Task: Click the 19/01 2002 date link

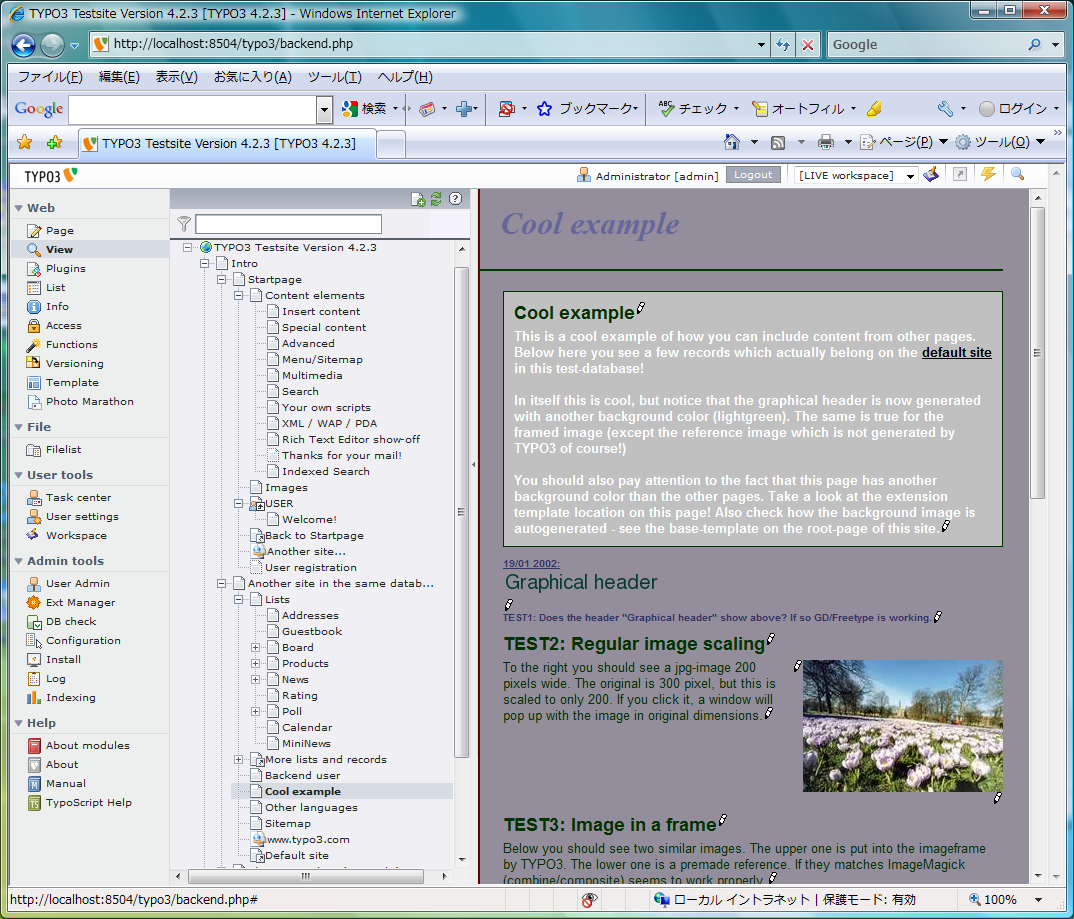Action: (x=531, y=564)
